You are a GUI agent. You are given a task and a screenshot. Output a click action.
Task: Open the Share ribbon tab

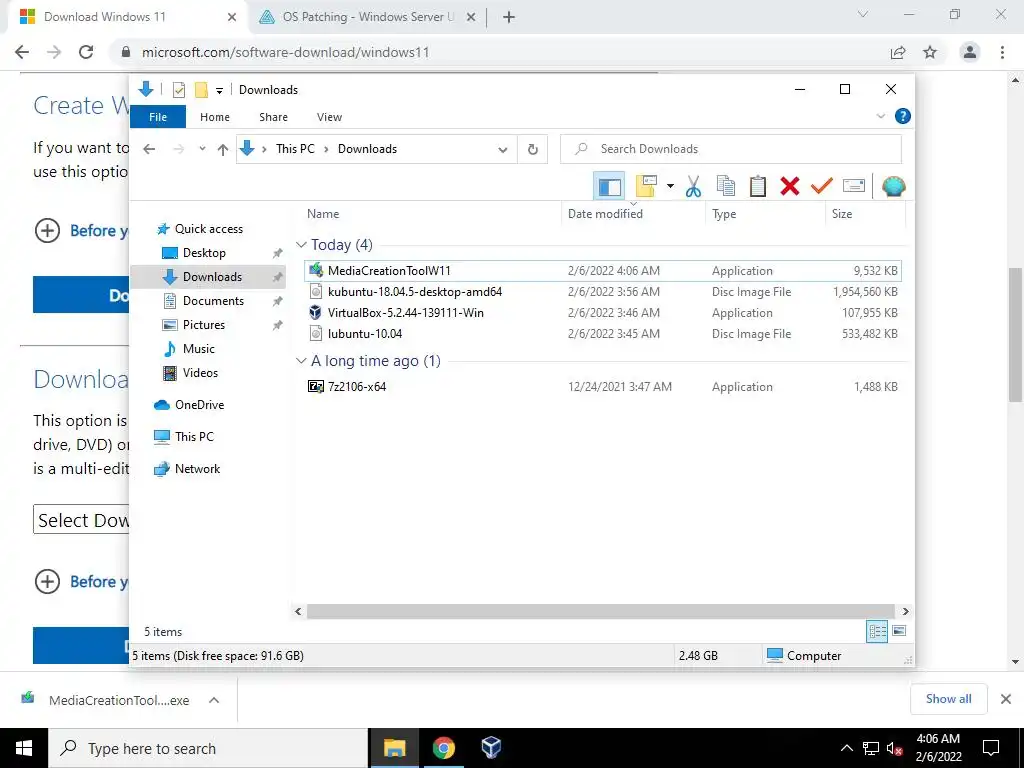273,117
